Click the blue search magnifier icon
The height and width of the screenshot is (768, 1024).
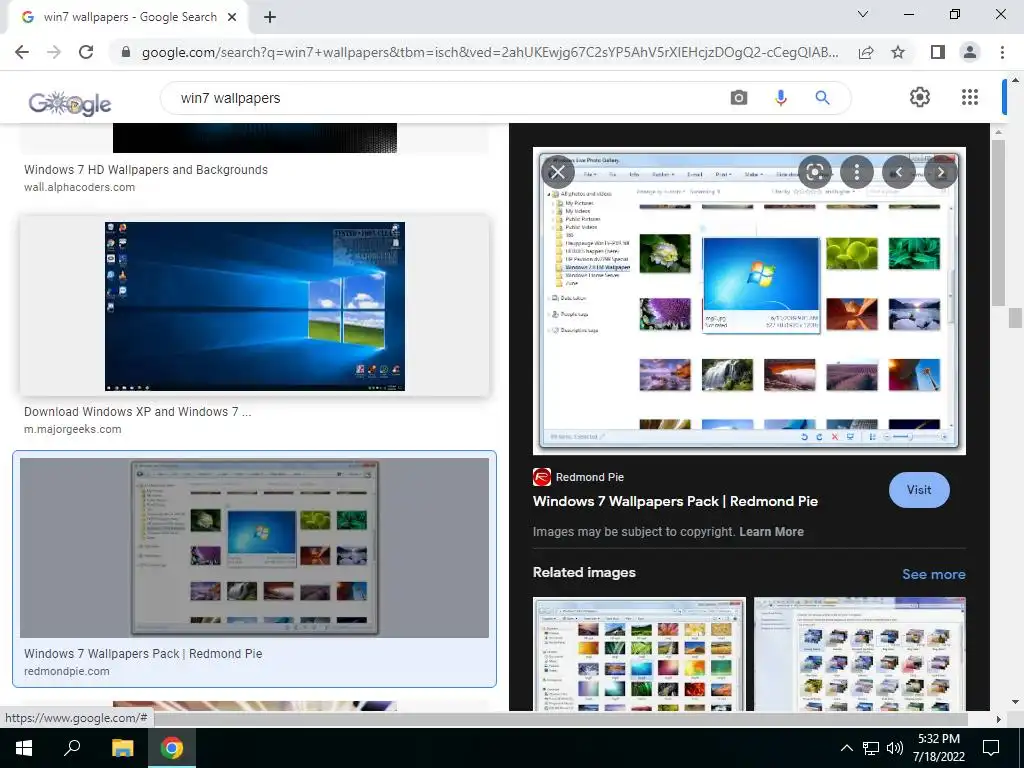(x=822, y=98)
